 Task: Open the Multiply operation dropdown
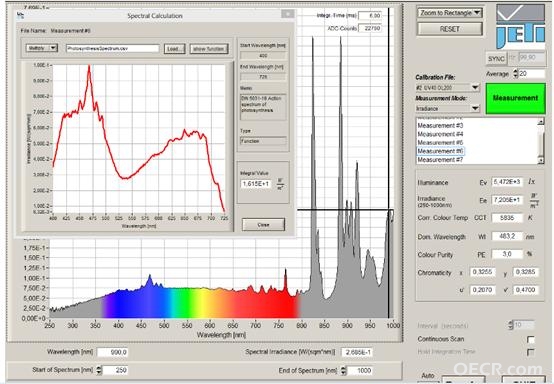(x=41, y=48)
